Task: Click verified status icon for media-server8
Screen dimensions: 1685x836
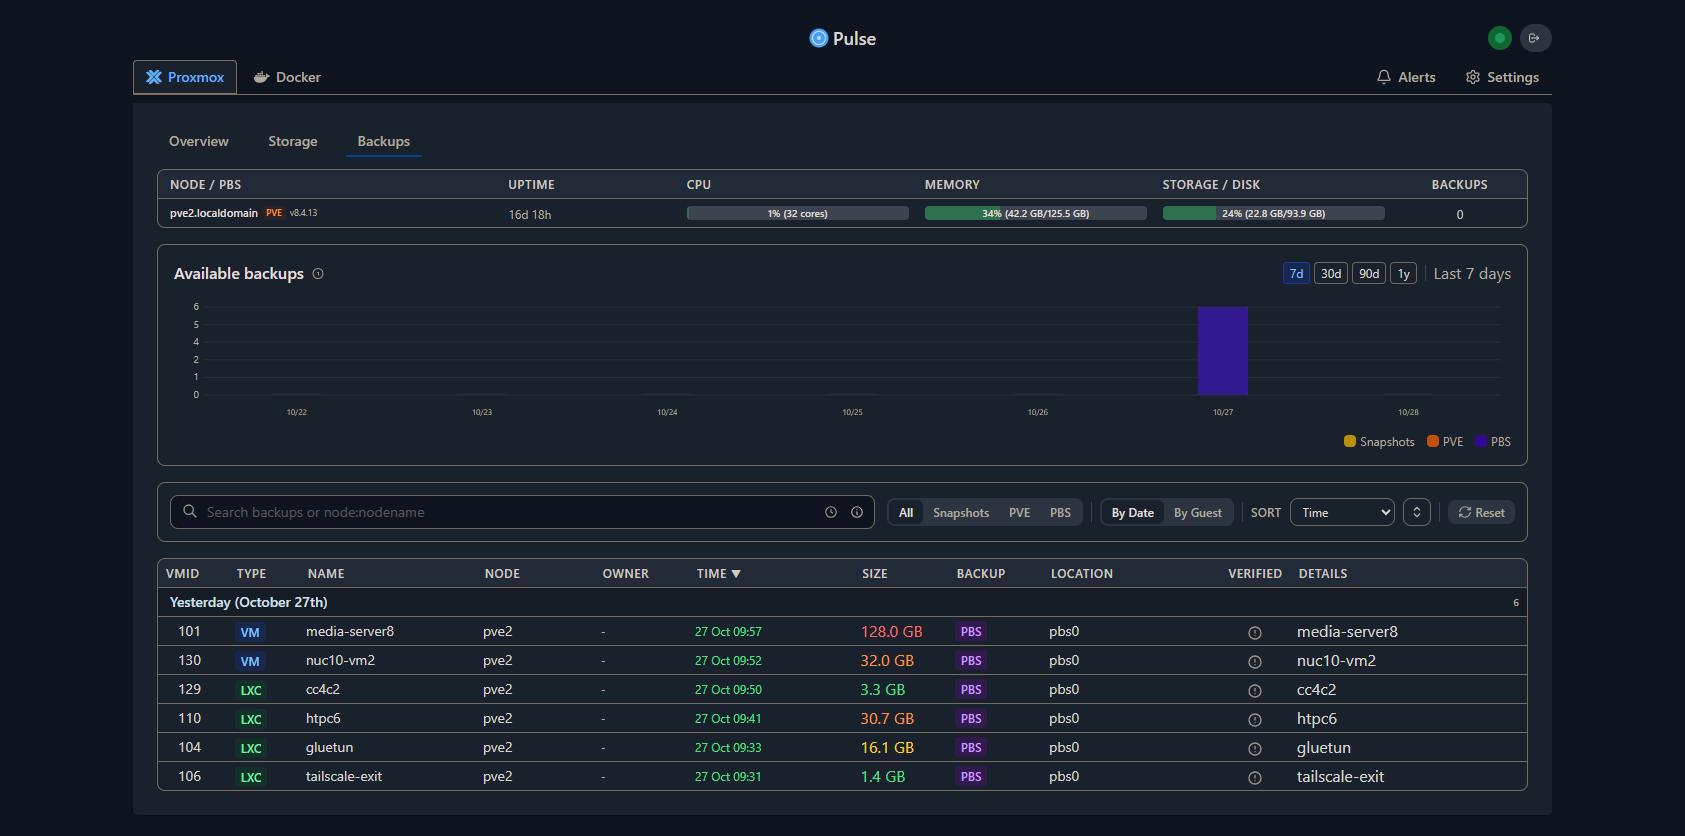Action: 1254,632
